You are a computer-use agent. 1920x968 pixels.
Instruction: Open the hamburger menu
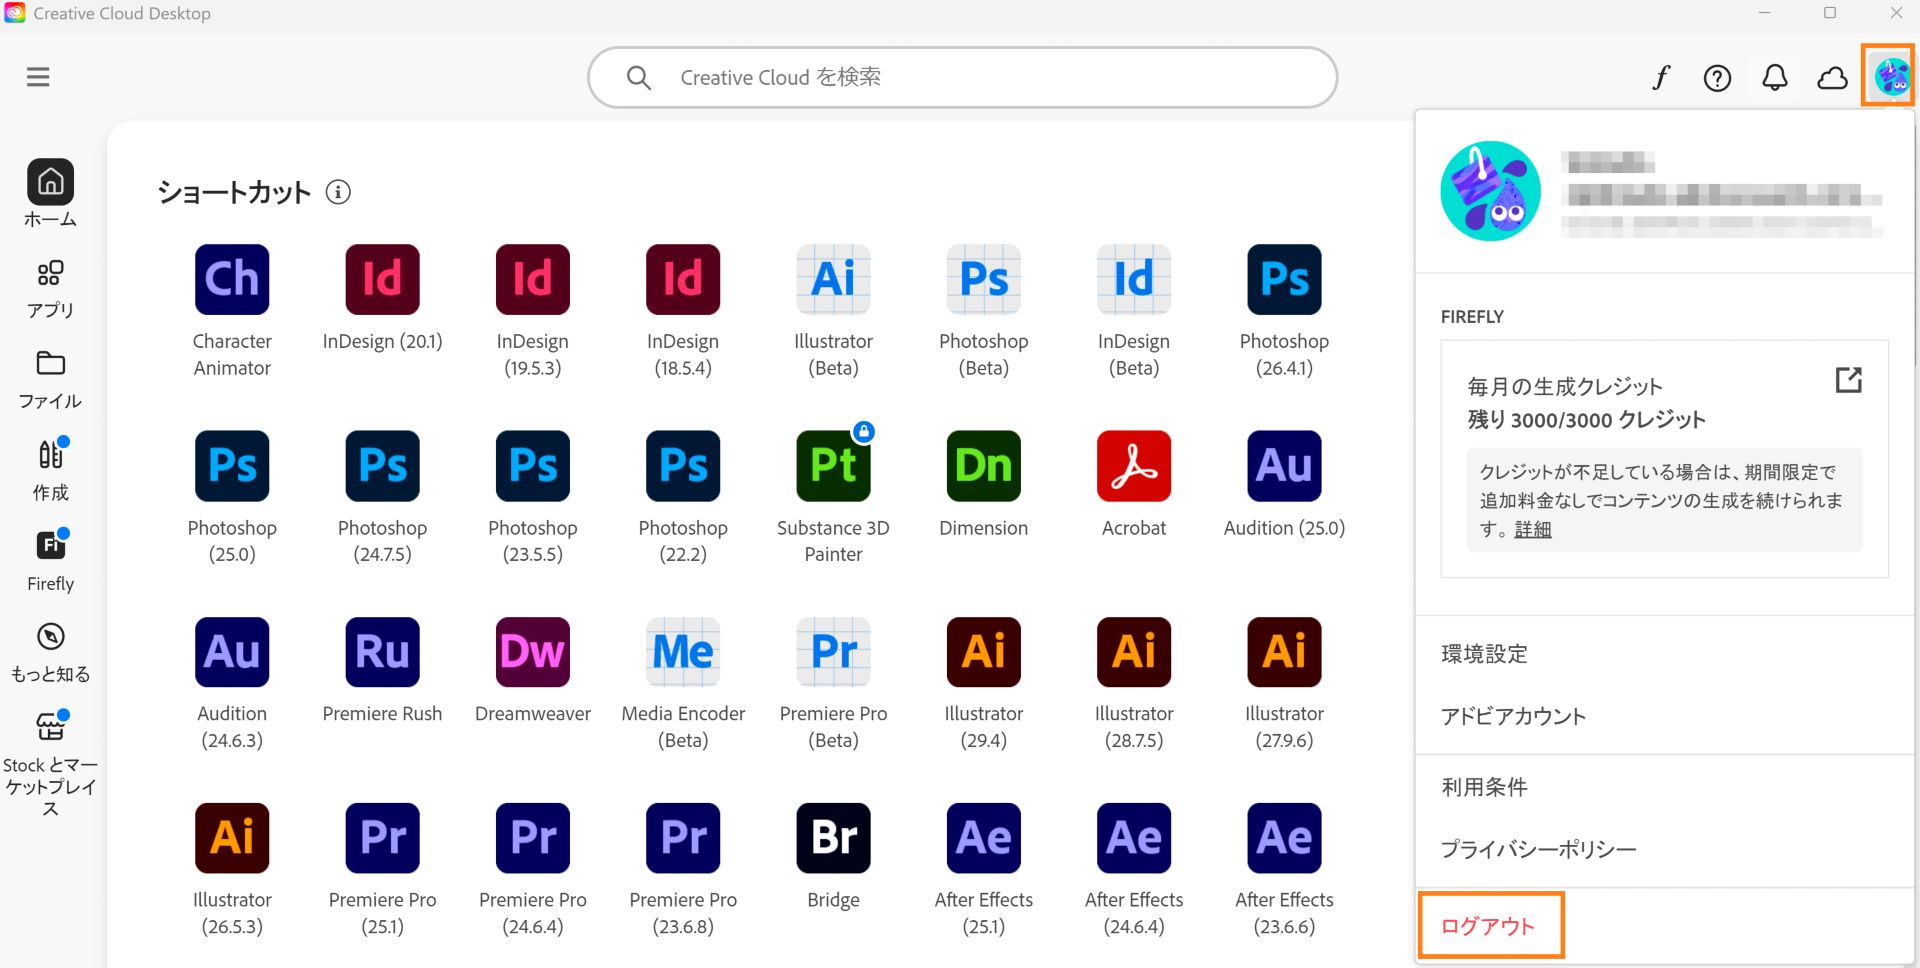coord(38,77)
